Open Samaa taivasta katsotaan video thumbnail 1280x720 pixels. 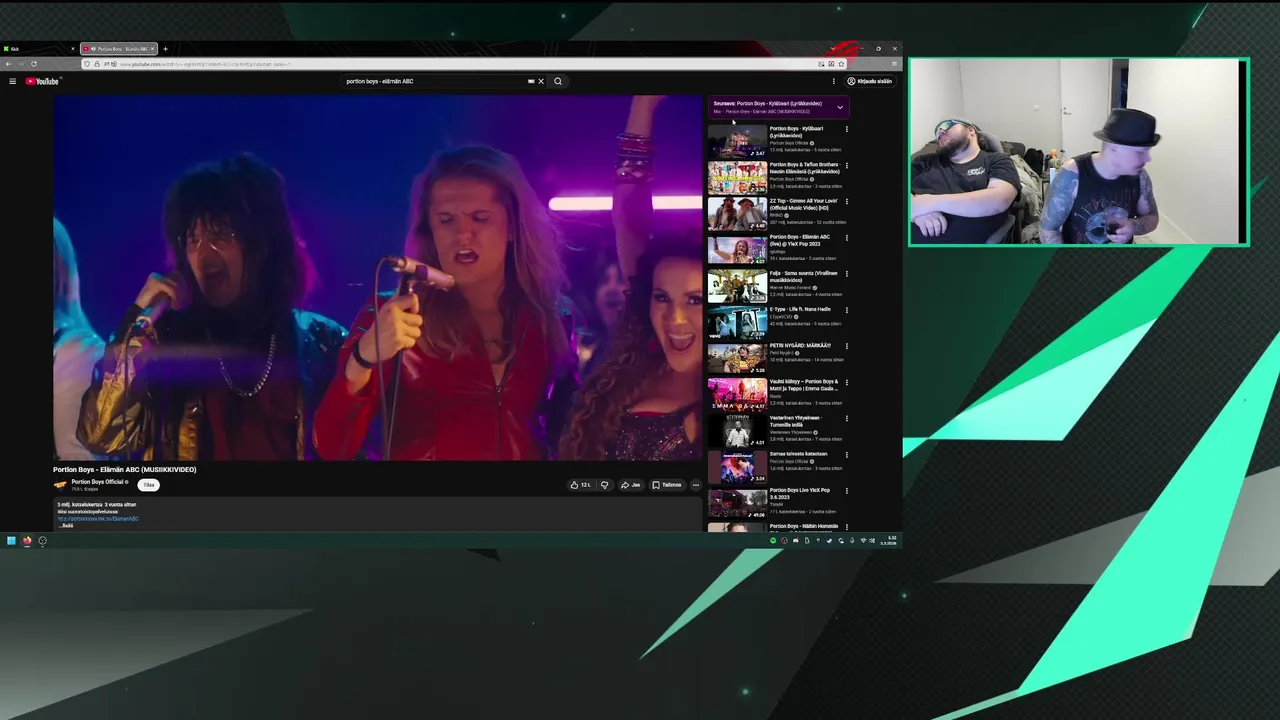tap(737, 466)
